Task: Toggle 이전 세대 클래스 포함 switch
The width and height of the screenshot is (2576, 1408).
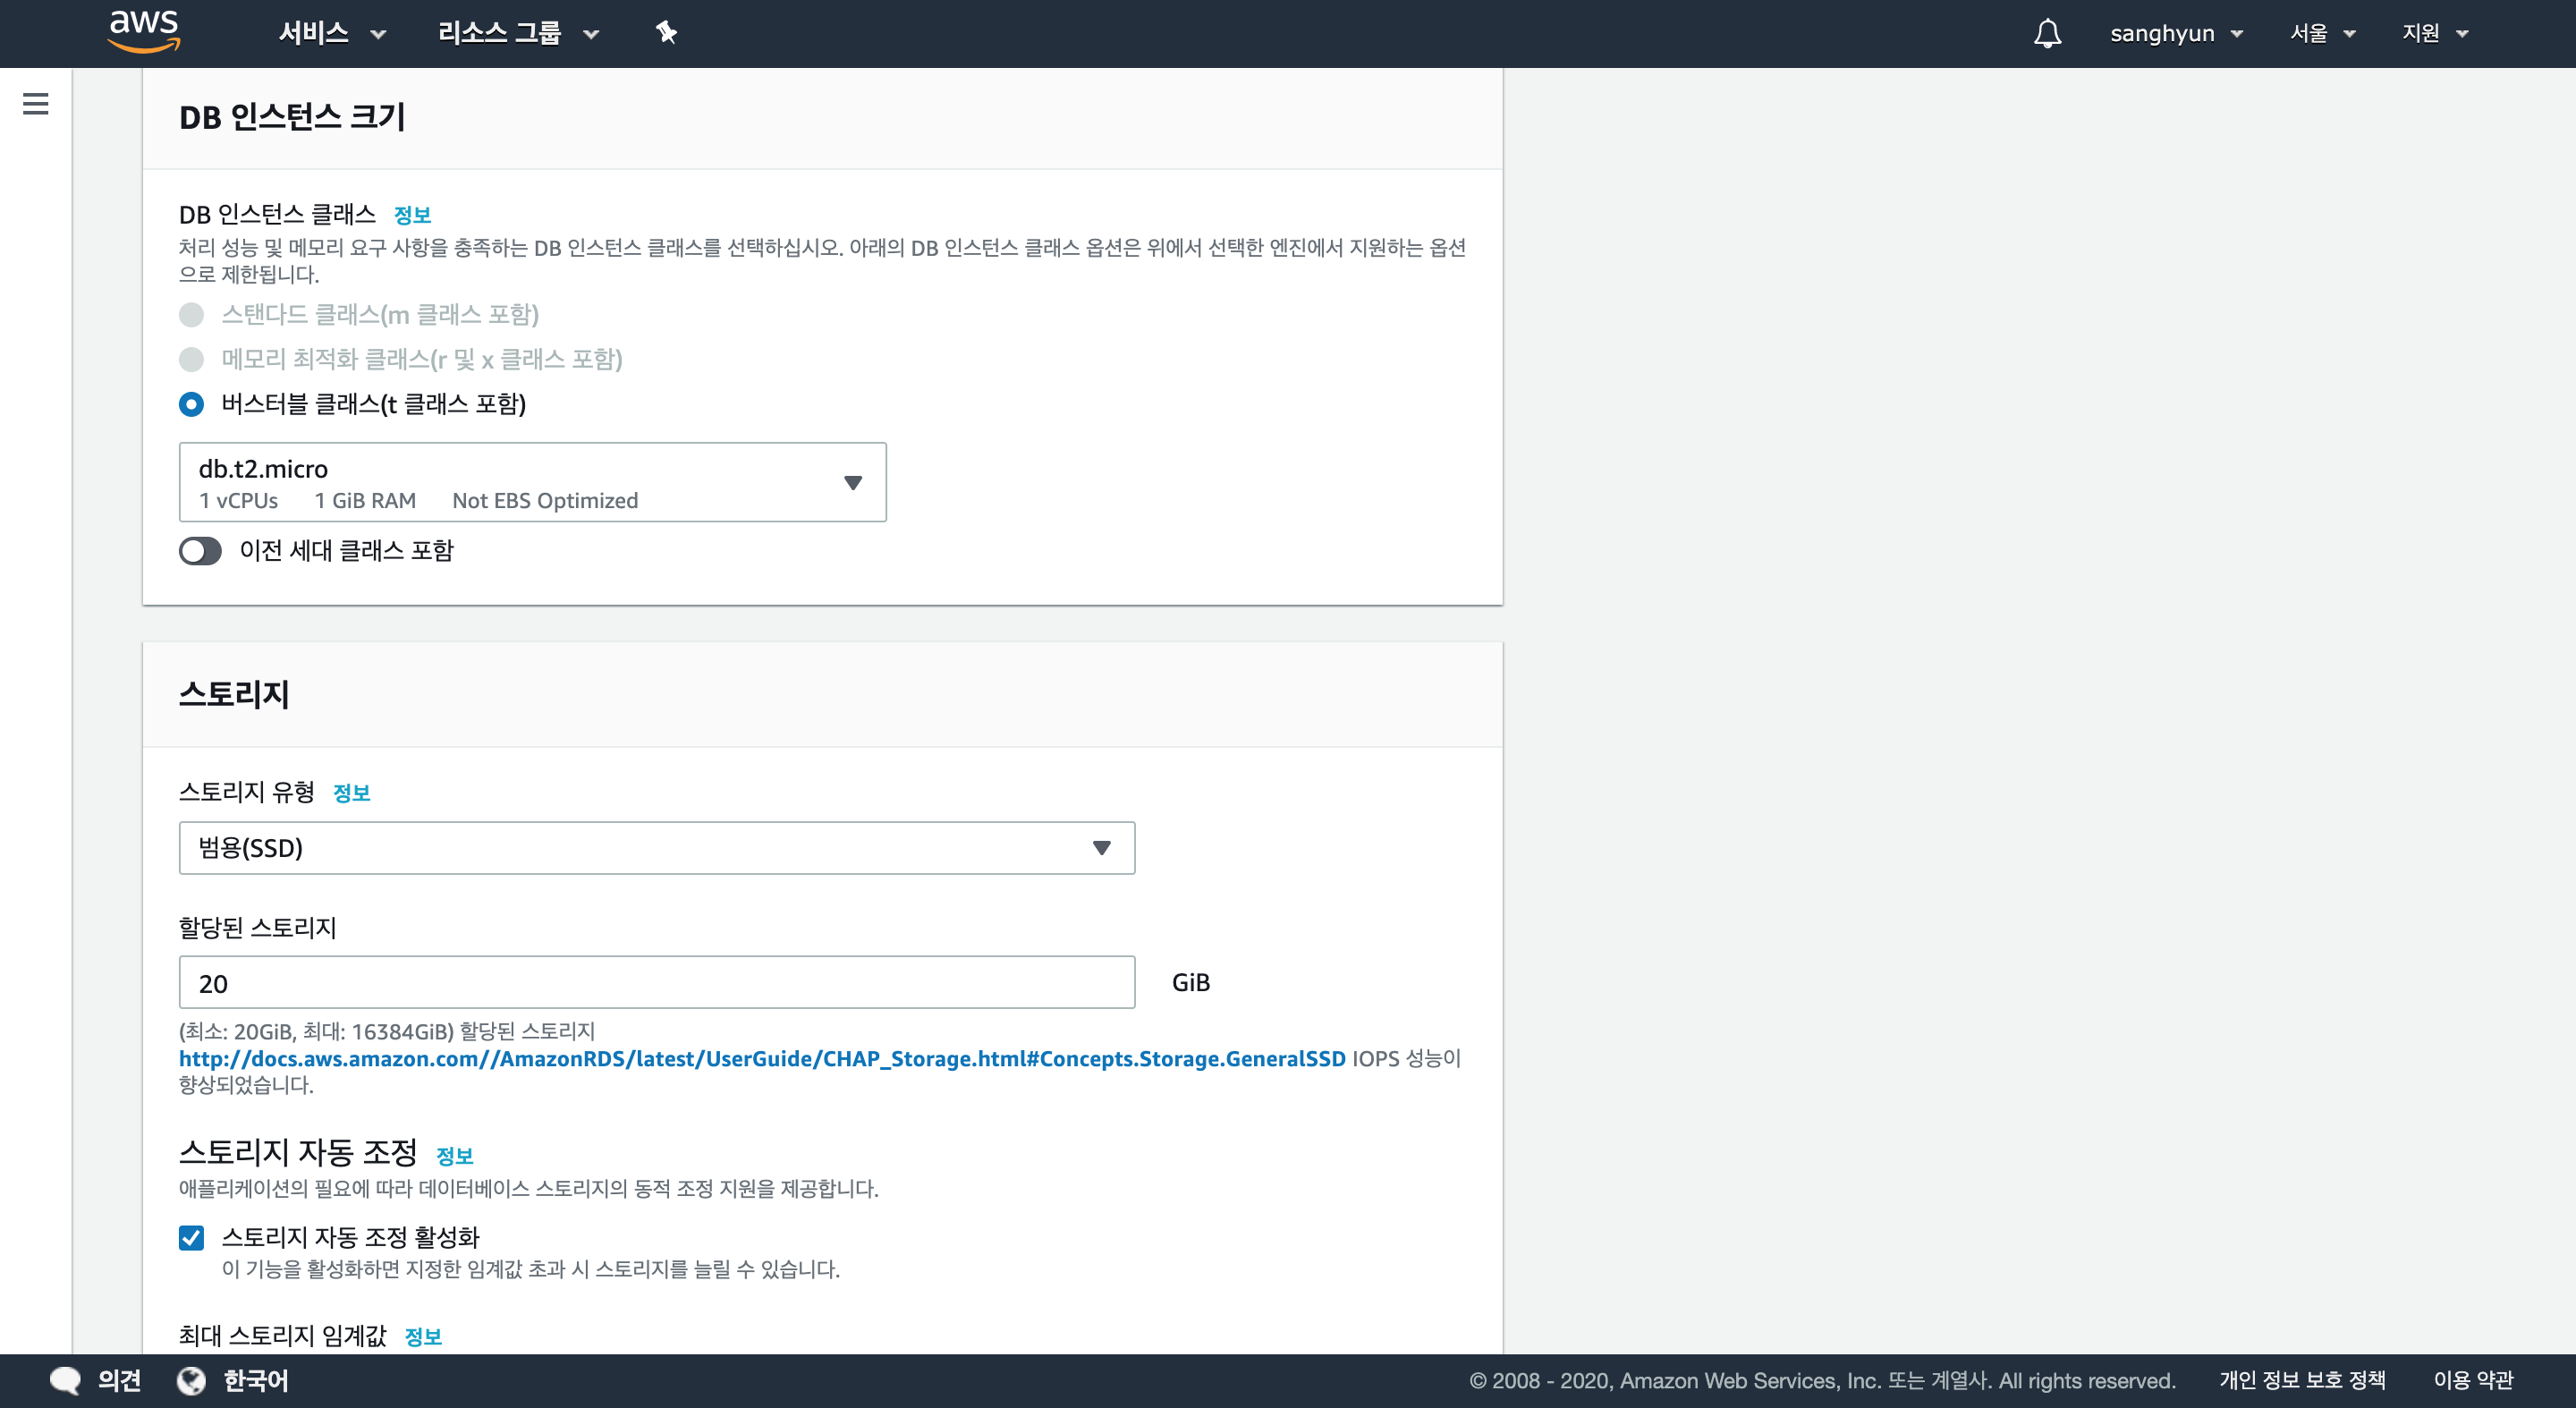Action: (200, 551)
